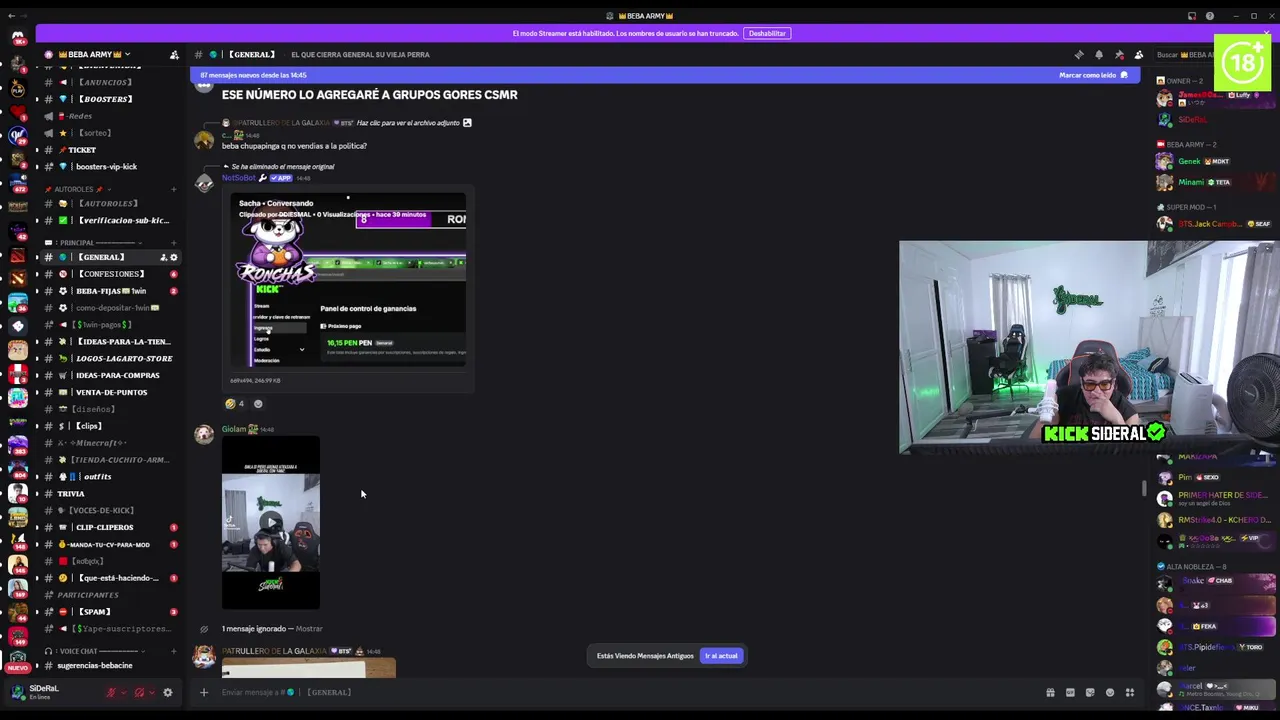
Task: Toggle the headphones deafen button
Action: point(139,692)
